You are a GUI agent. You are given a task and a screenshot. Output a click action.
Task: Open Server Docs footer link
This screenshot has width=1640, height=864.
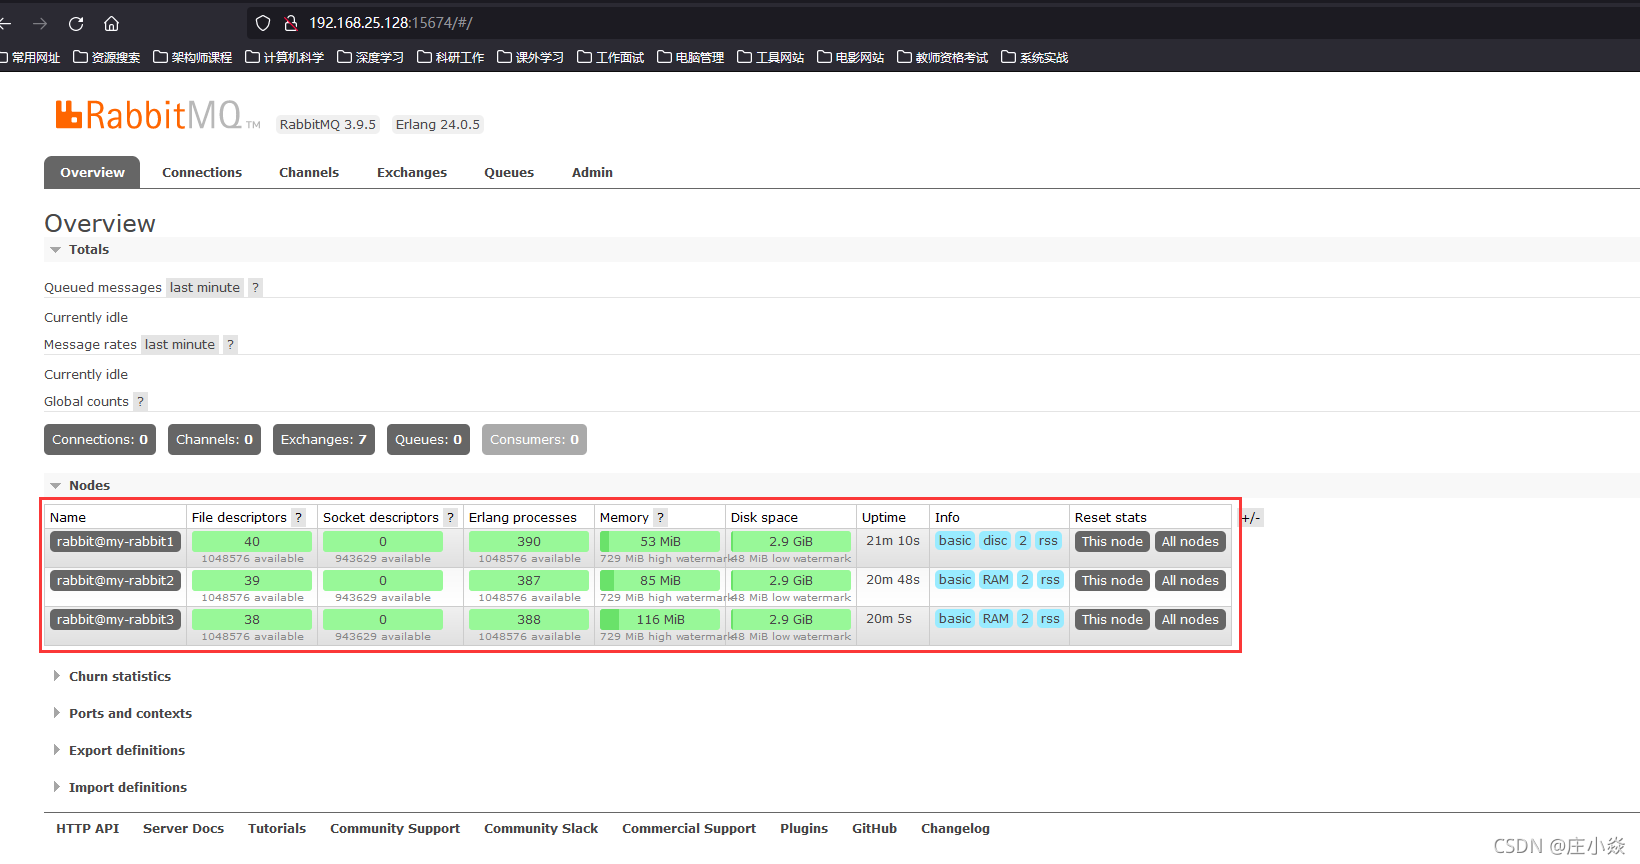183,829
